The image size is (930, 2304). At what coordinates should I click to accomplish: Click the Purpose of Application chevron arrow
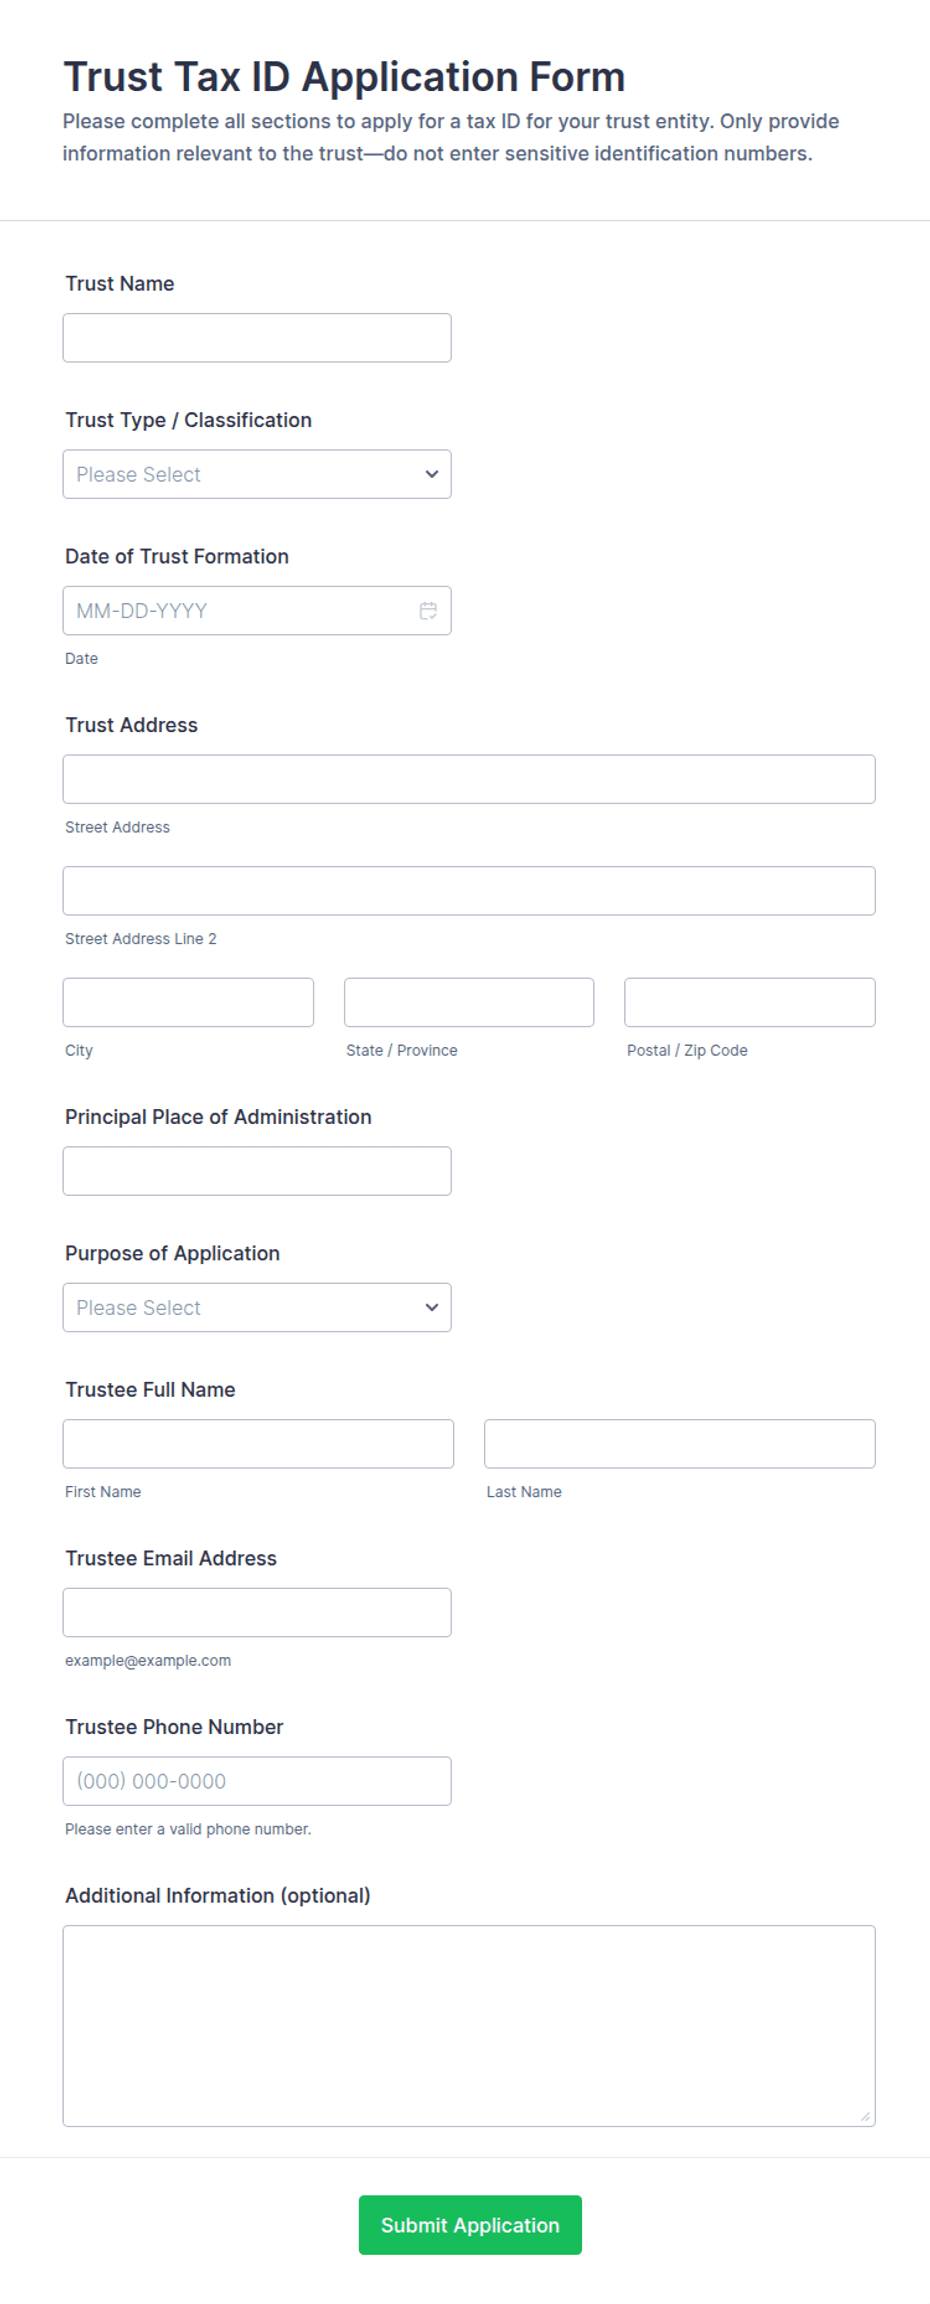[x=432, y=1307]
